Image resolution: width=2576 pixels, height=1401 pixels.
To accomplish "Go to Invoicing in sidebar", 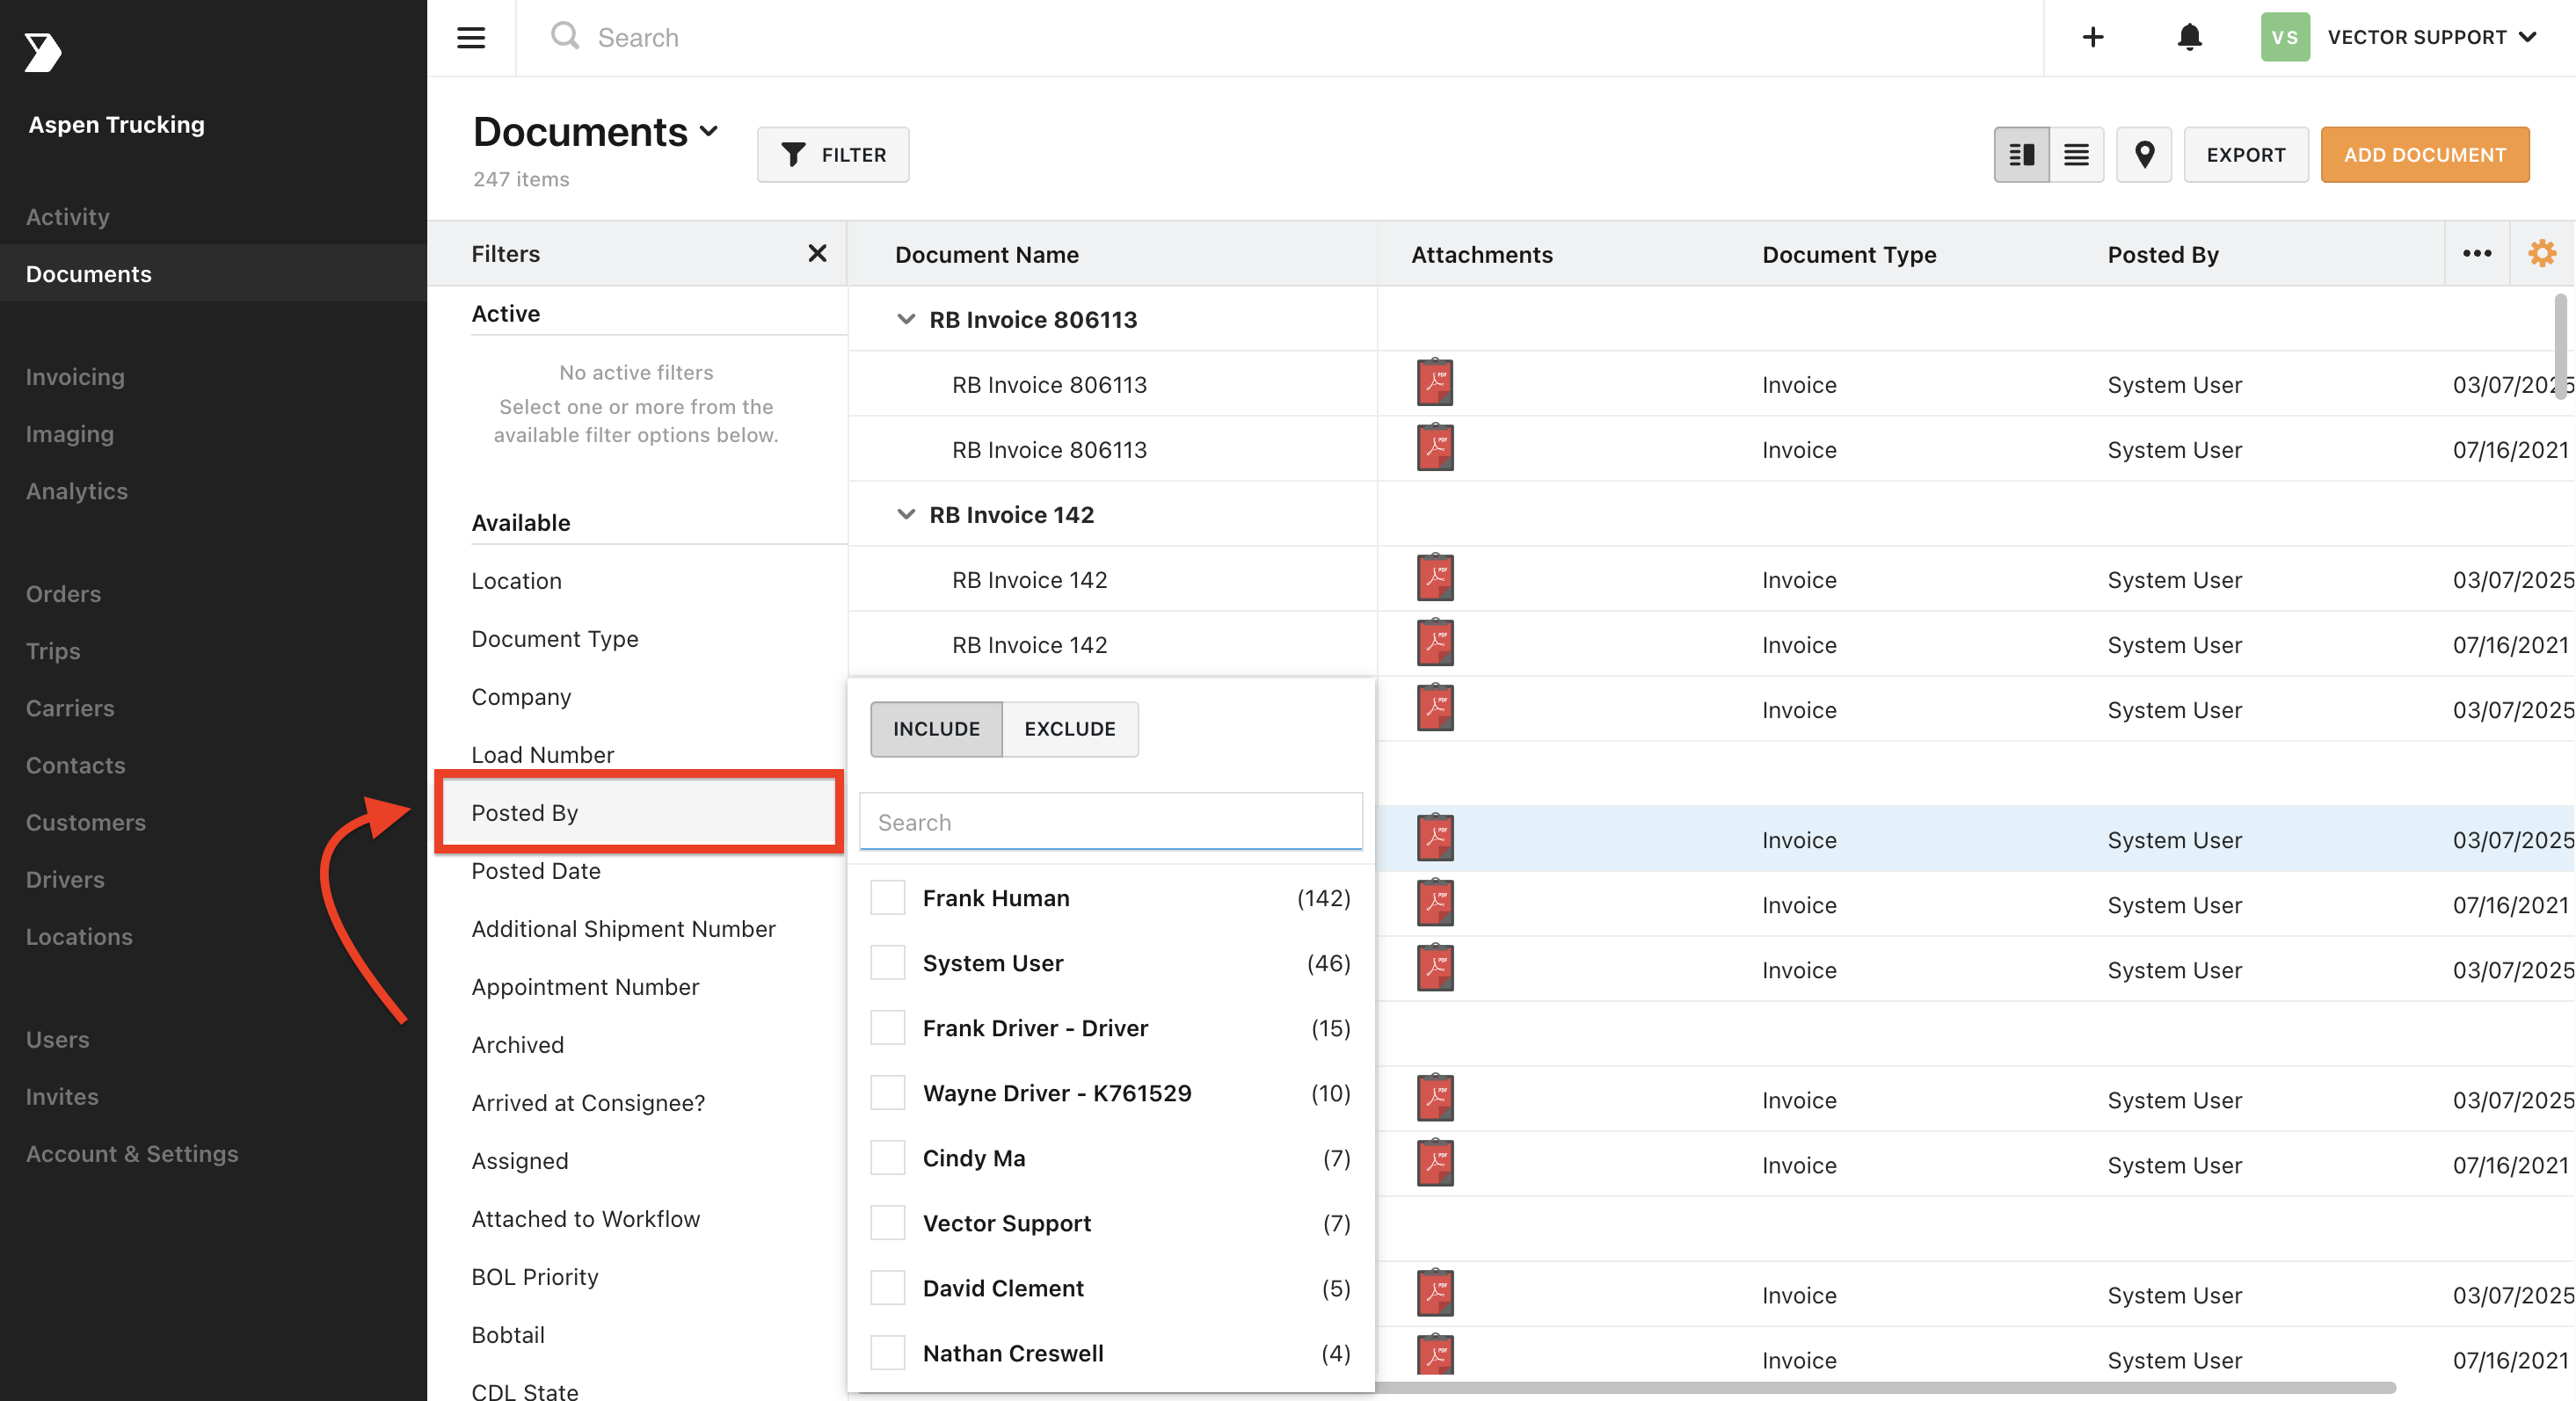I will point(75,377).
